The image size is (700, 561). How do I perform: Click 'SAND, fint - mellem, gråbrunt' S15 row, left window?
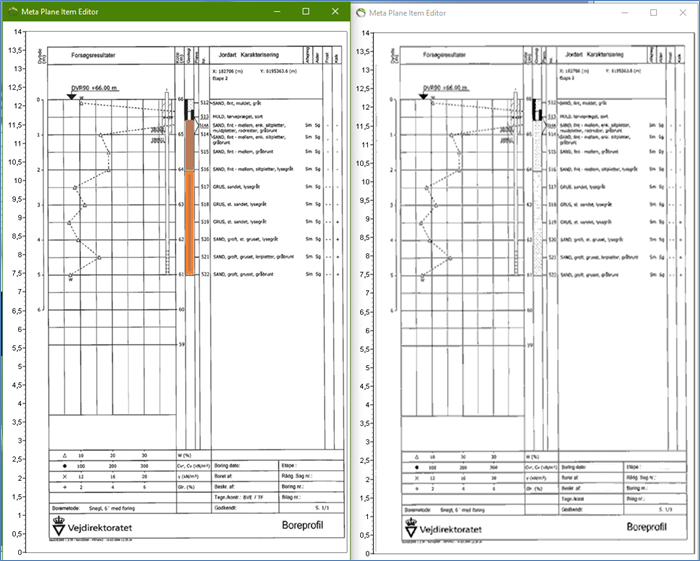pyautogui.click(x=243, y=152)
